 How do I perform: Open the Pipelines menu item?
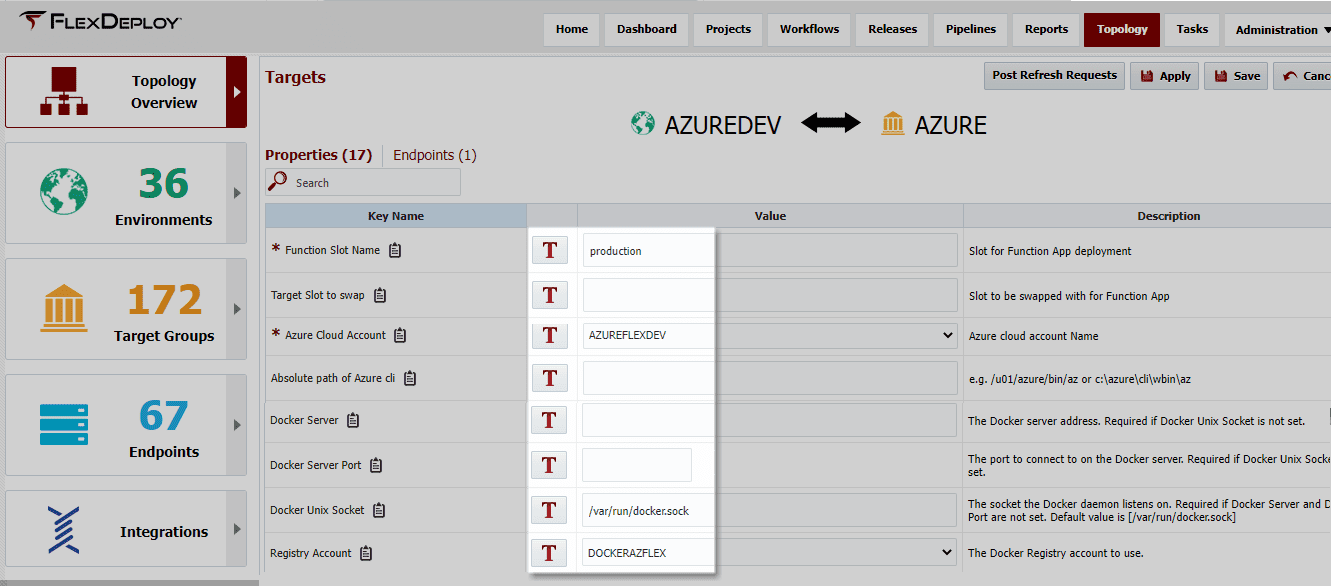coord(971,29)
